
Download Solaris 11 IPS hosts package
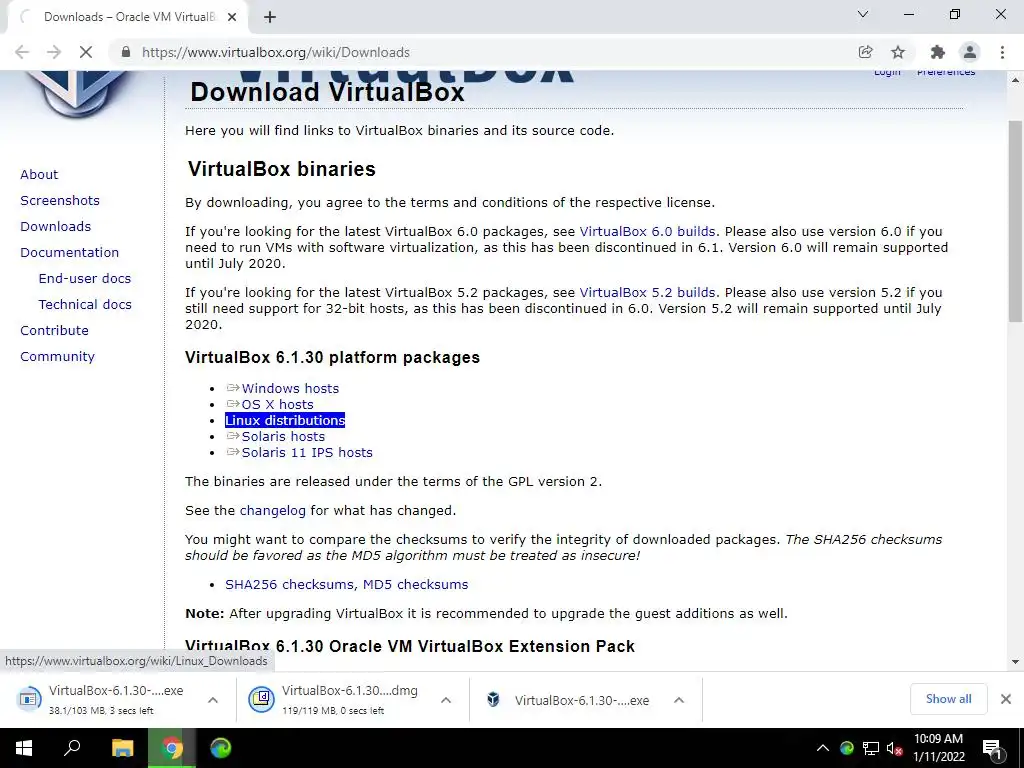click(307, 453)
